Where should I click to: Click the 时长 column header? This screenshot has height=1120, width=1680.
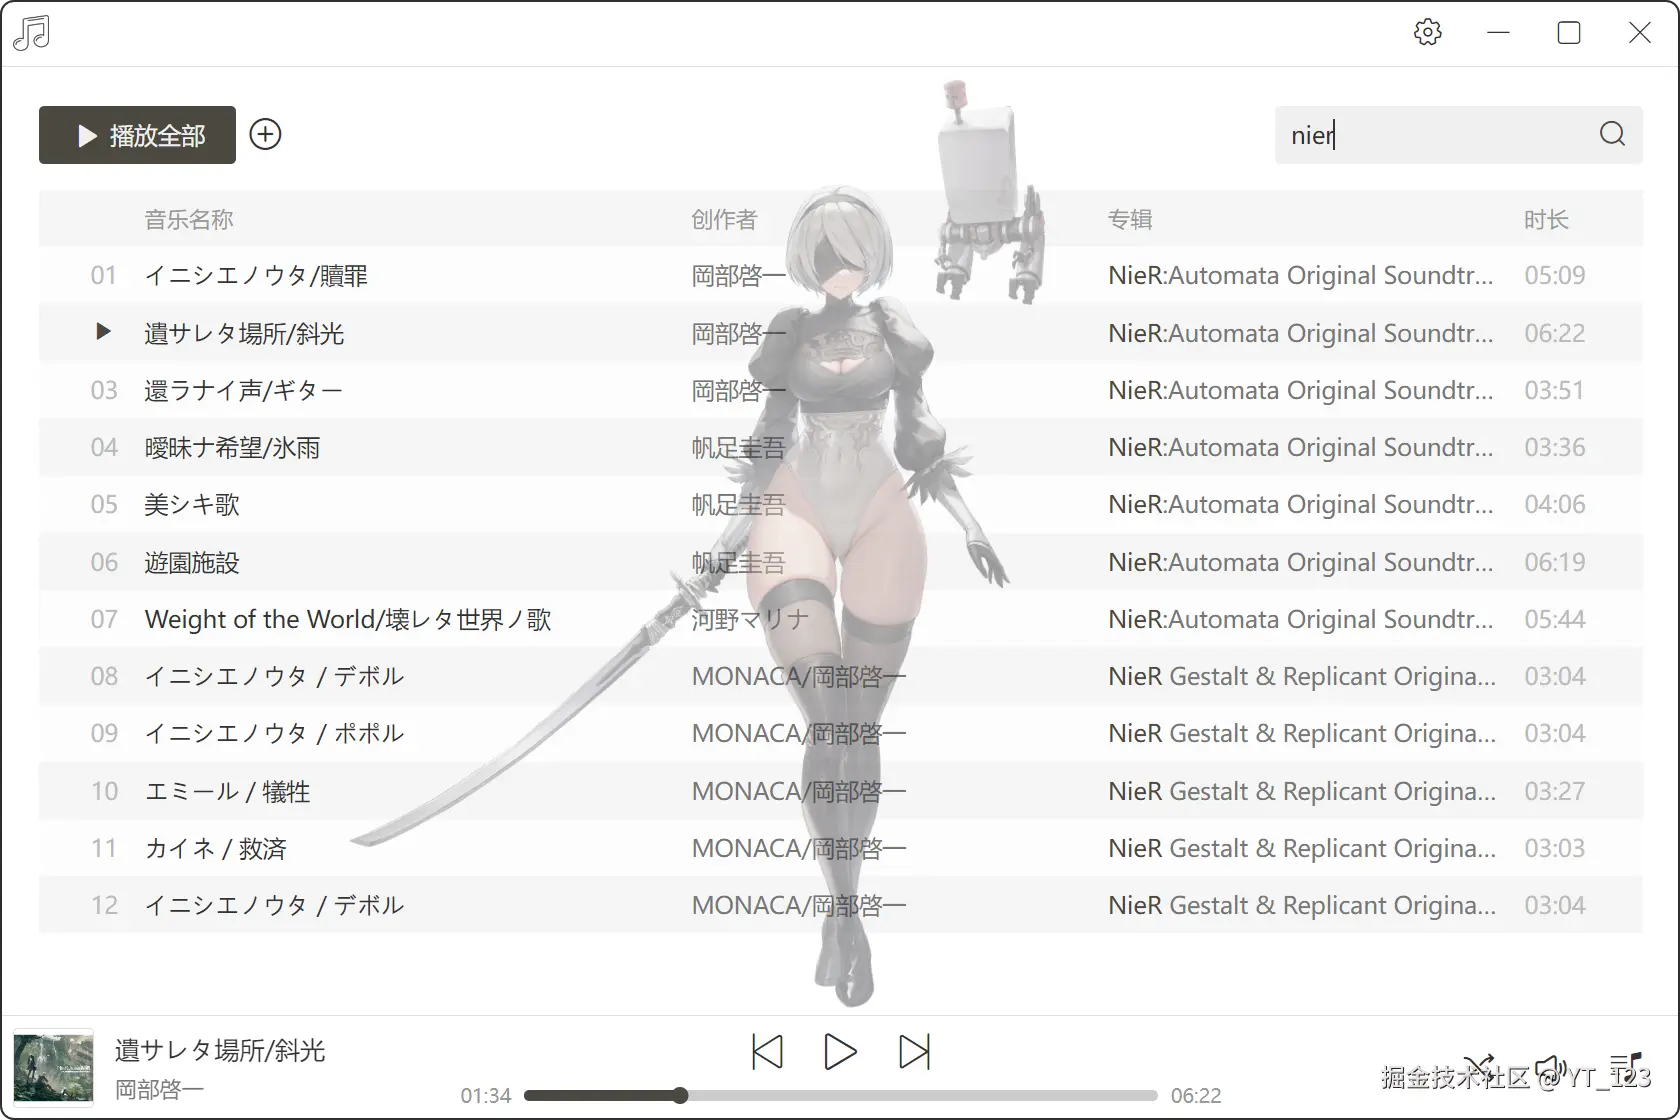point(1546,219)
